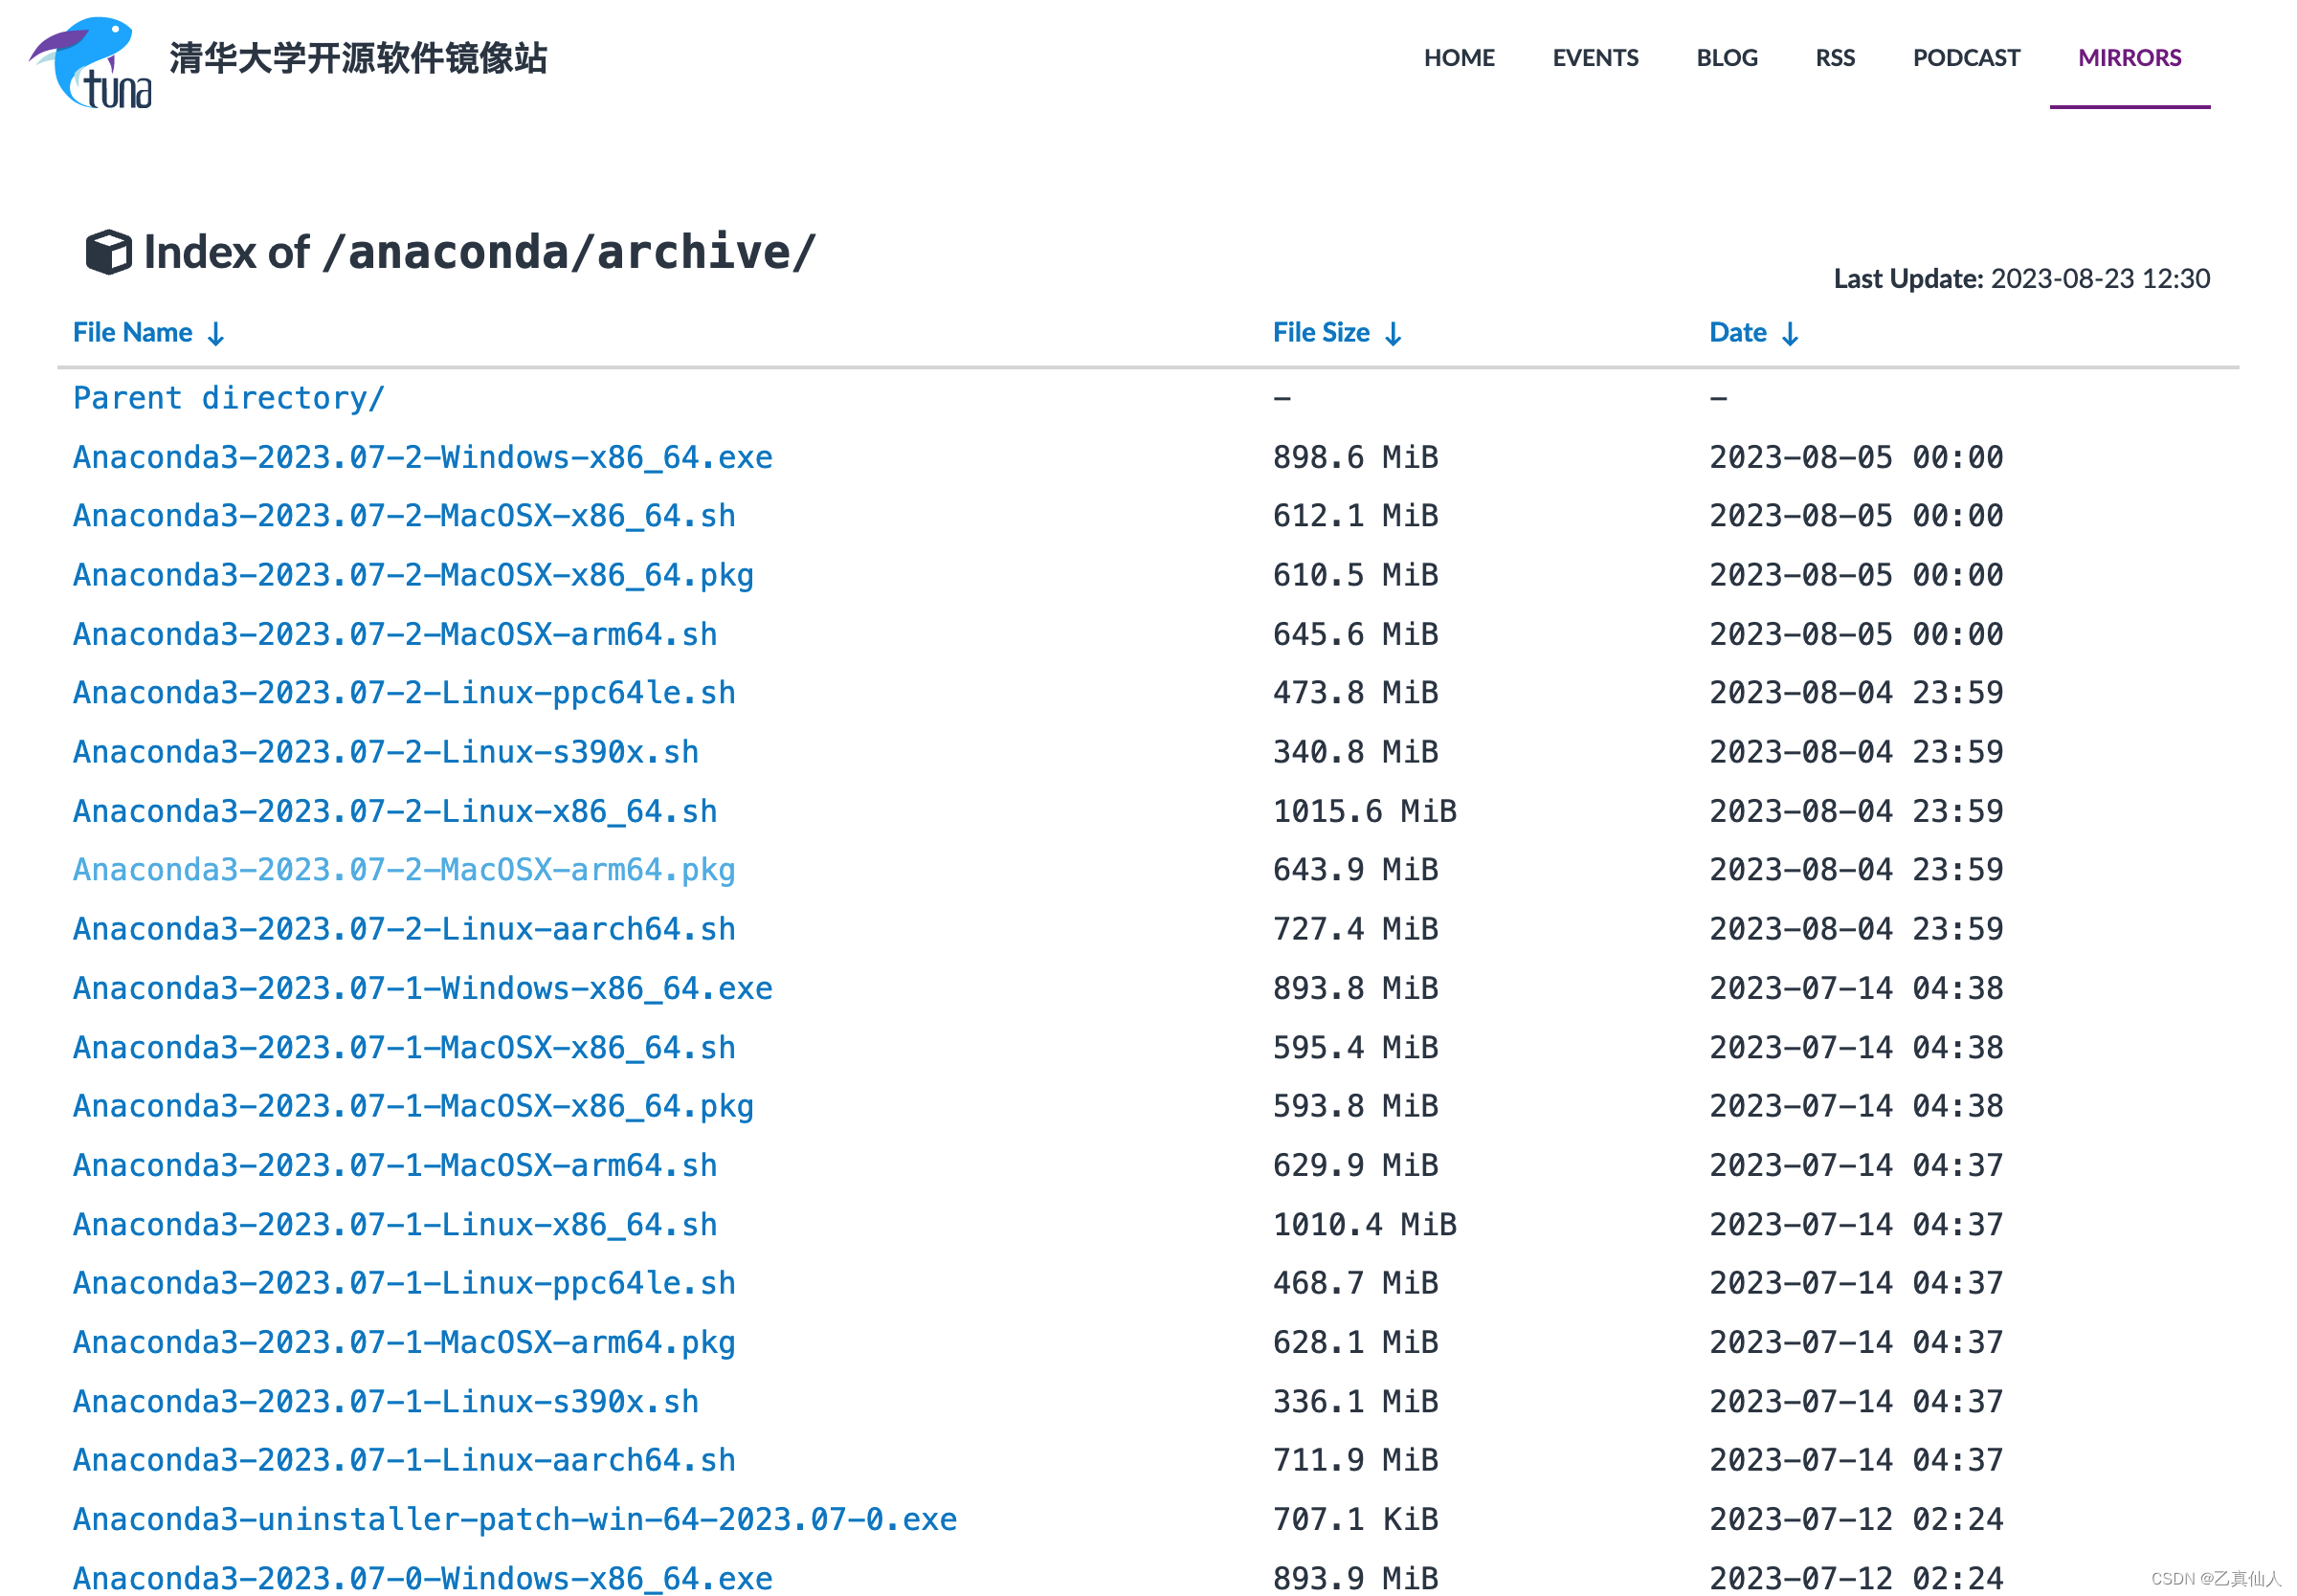This screenshot has width=2297, height=1596.
Task: Click the 336.1 MiB file size
Action: coord(1355,1401)
